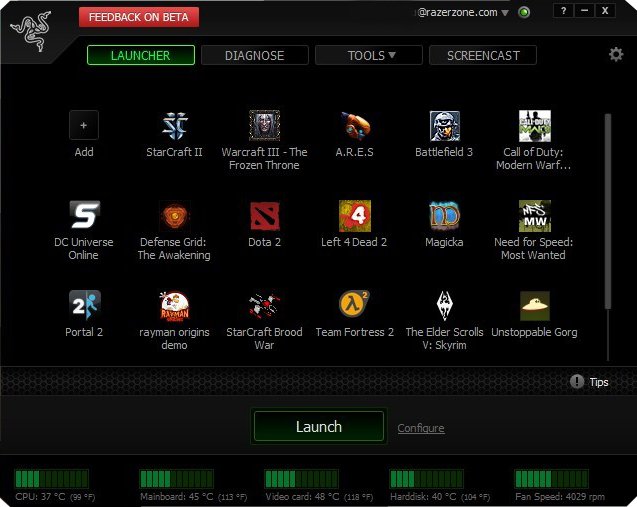Open the razerzone.com account dropdown arrow
Screen dimensions: 637x507
[x=505, y=13]
